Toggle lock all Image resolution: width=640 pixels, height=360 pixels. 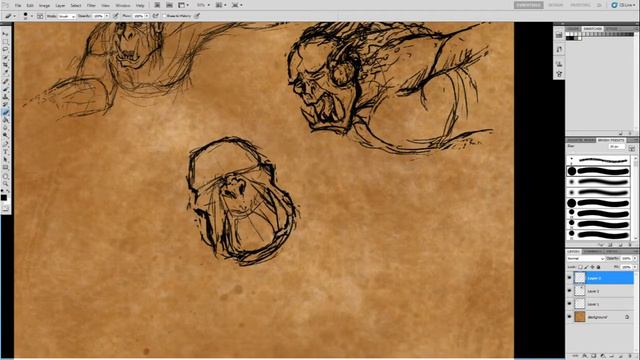(x=598, y=267)
